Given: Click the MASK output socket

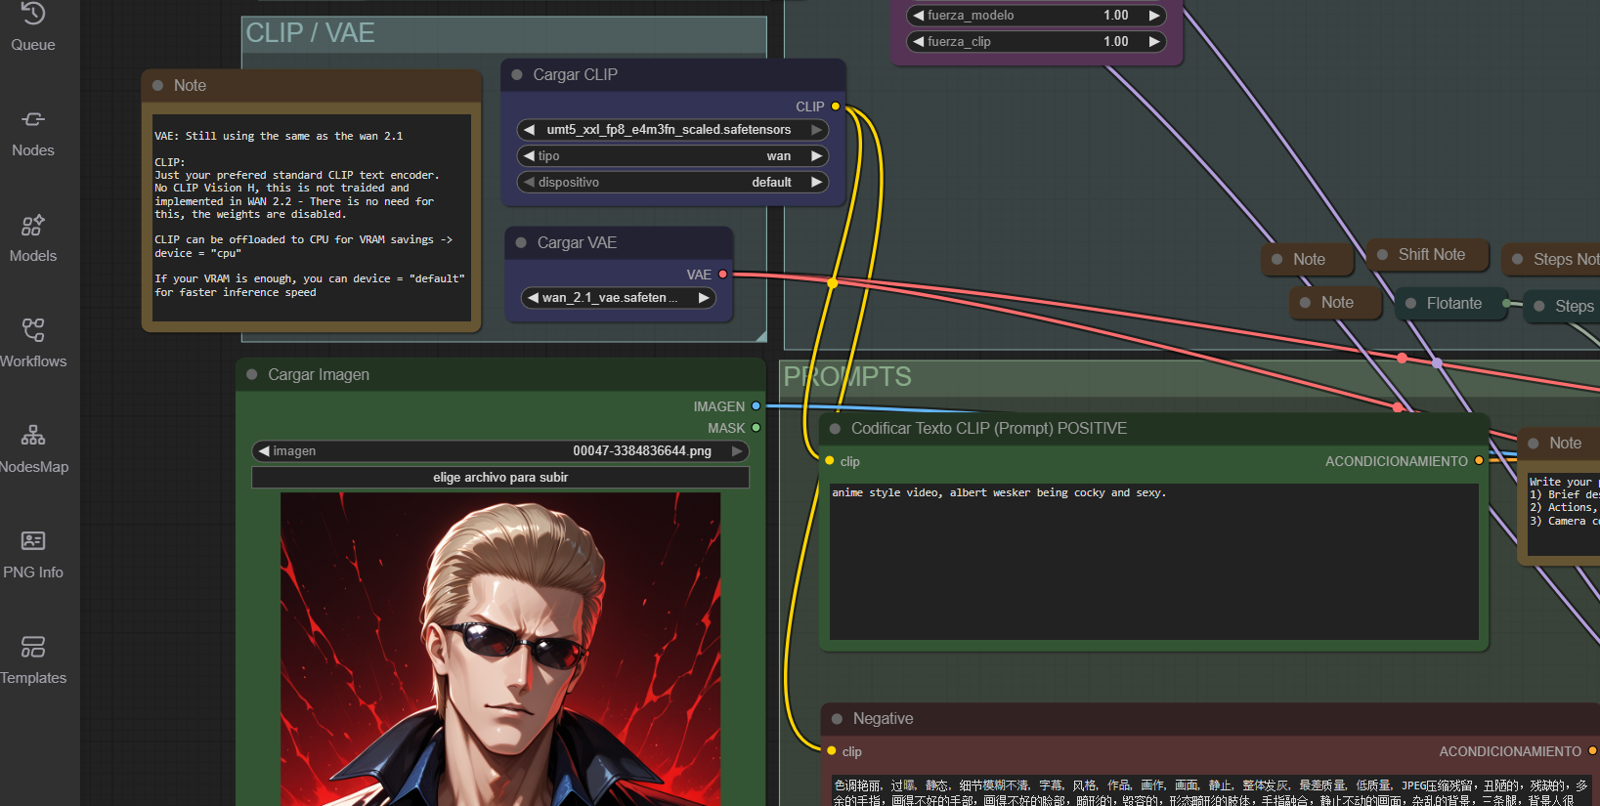Looking at the screenshot, I should 756,428.
